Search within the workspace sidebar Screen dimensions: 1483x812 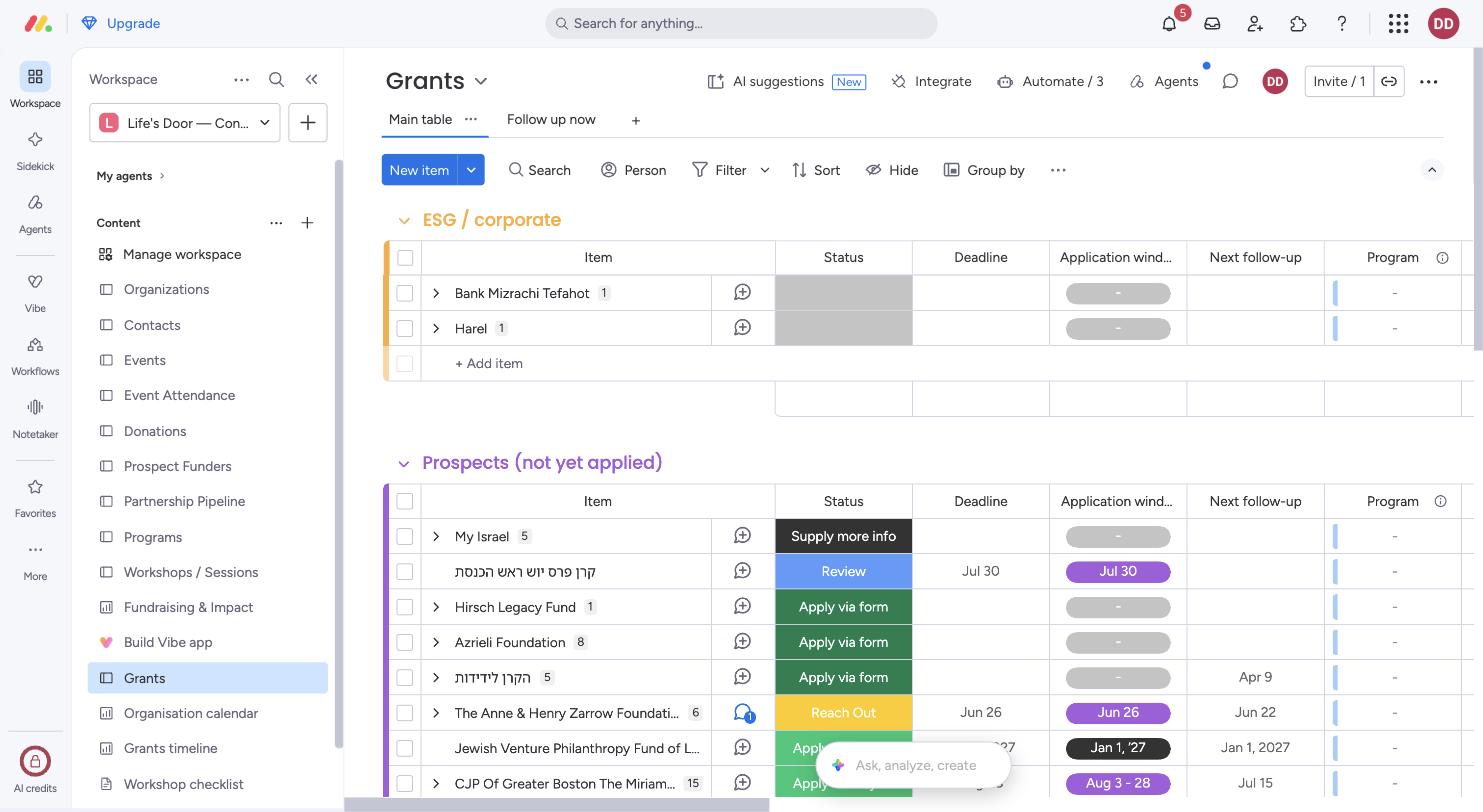point(277,79)
